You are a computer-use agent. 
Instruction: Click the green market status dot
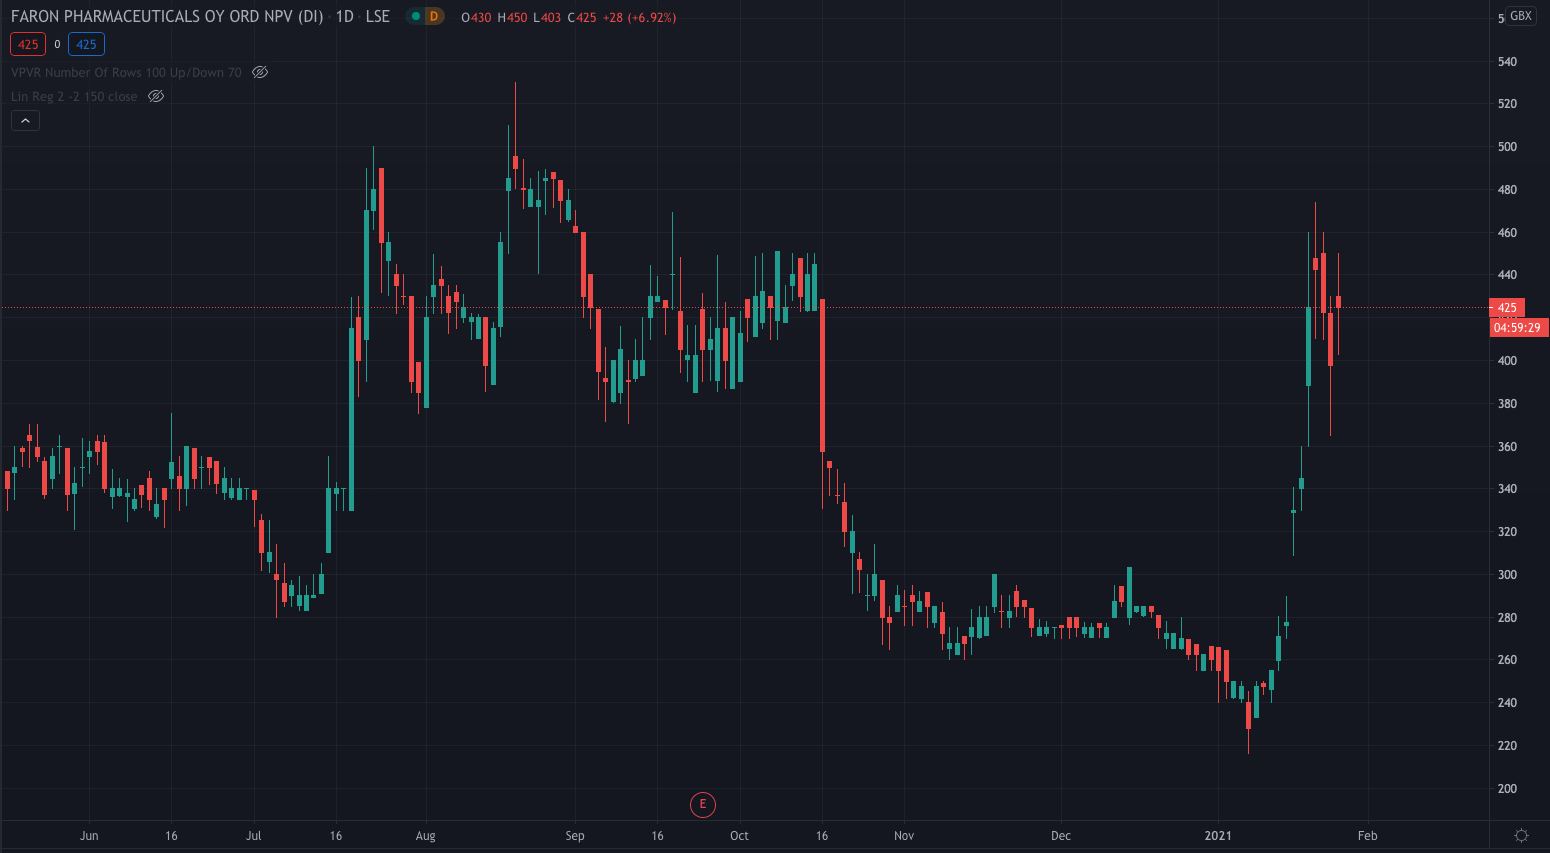415,16
